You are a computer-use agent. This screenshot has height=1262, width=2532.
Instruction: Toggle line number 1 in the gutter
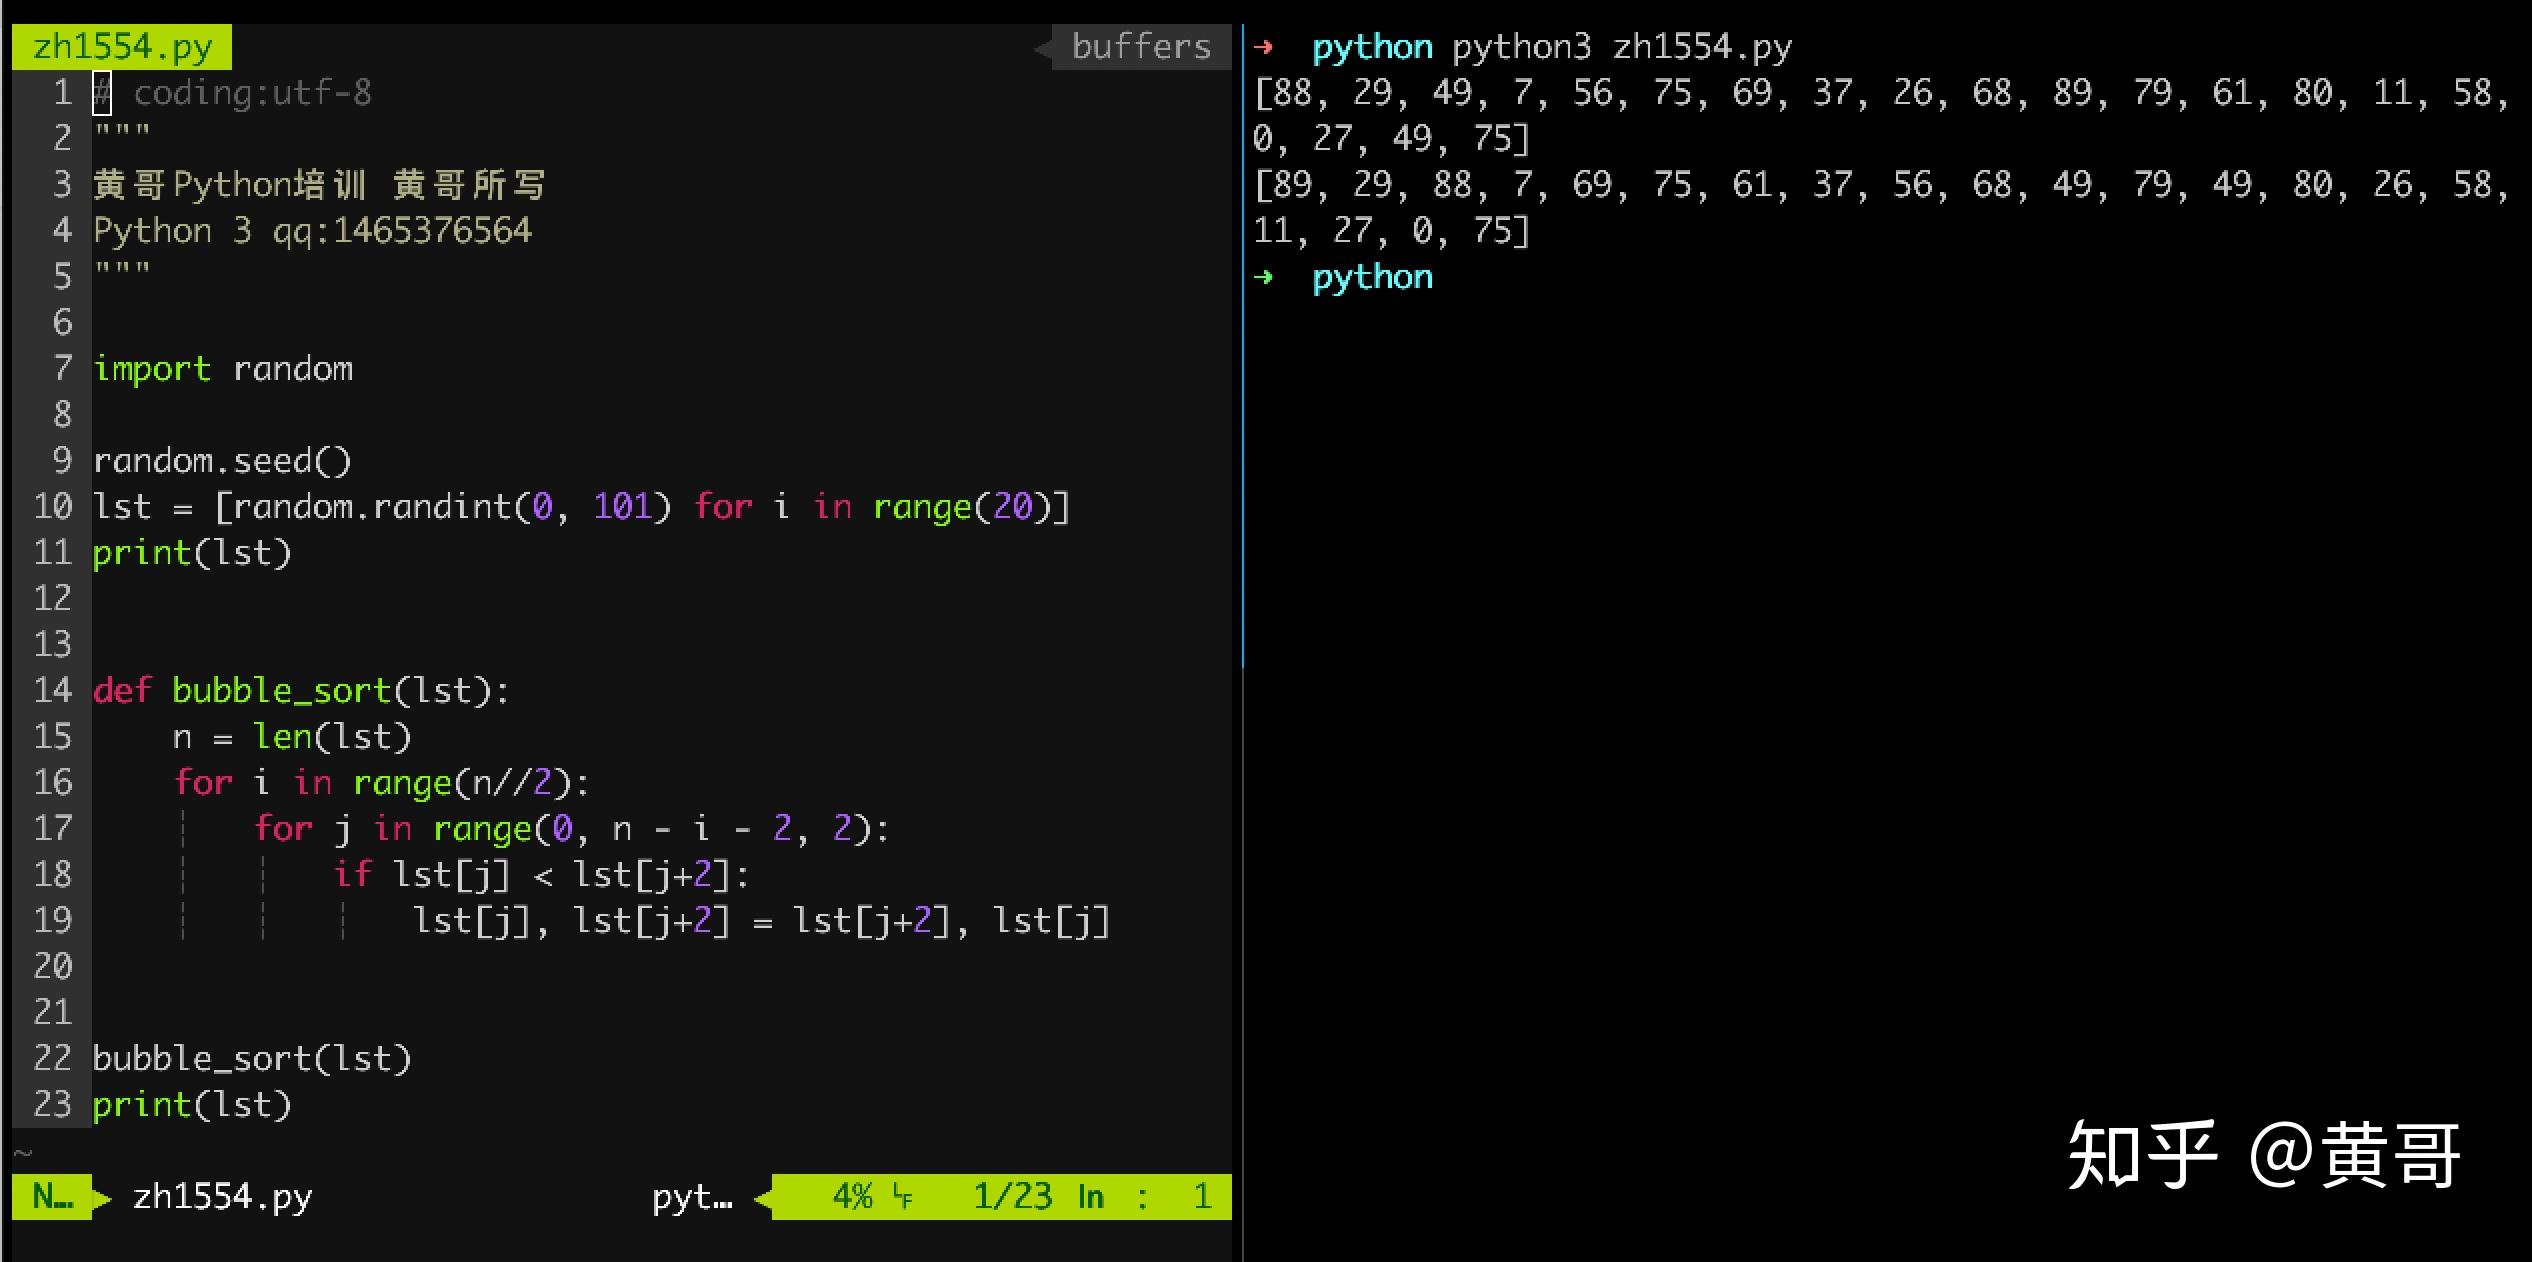[x=62, y=92]
